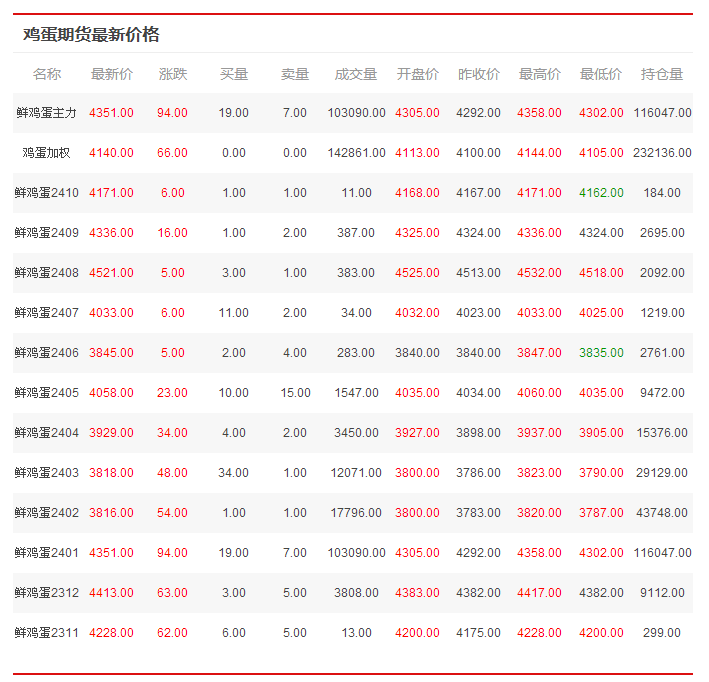
Task: Open the 鸡蛋加权 contract row
Action: [46, 153]
